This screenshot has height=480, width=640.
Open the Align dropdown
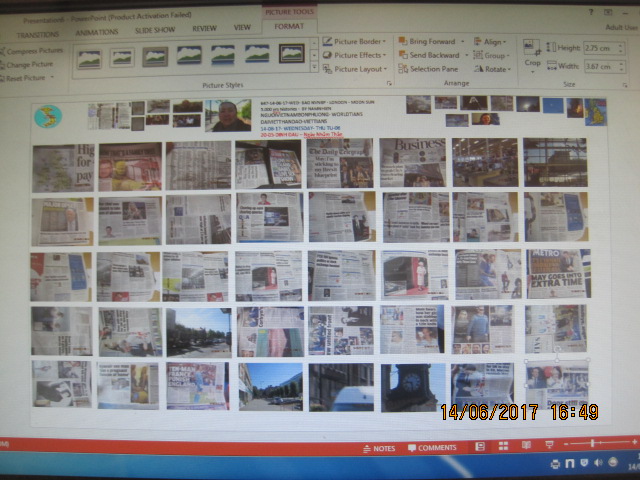tap(490, 42)
